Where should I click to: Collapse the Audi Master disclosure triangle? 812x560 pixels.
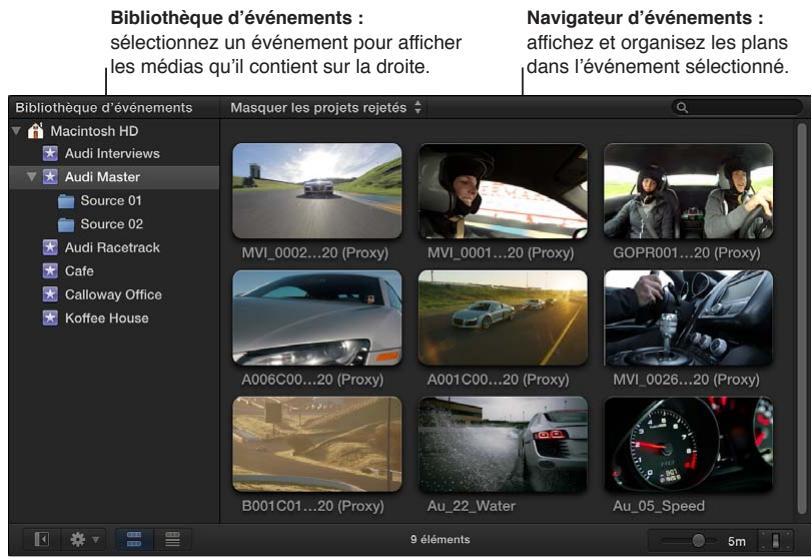coord(32,177)
